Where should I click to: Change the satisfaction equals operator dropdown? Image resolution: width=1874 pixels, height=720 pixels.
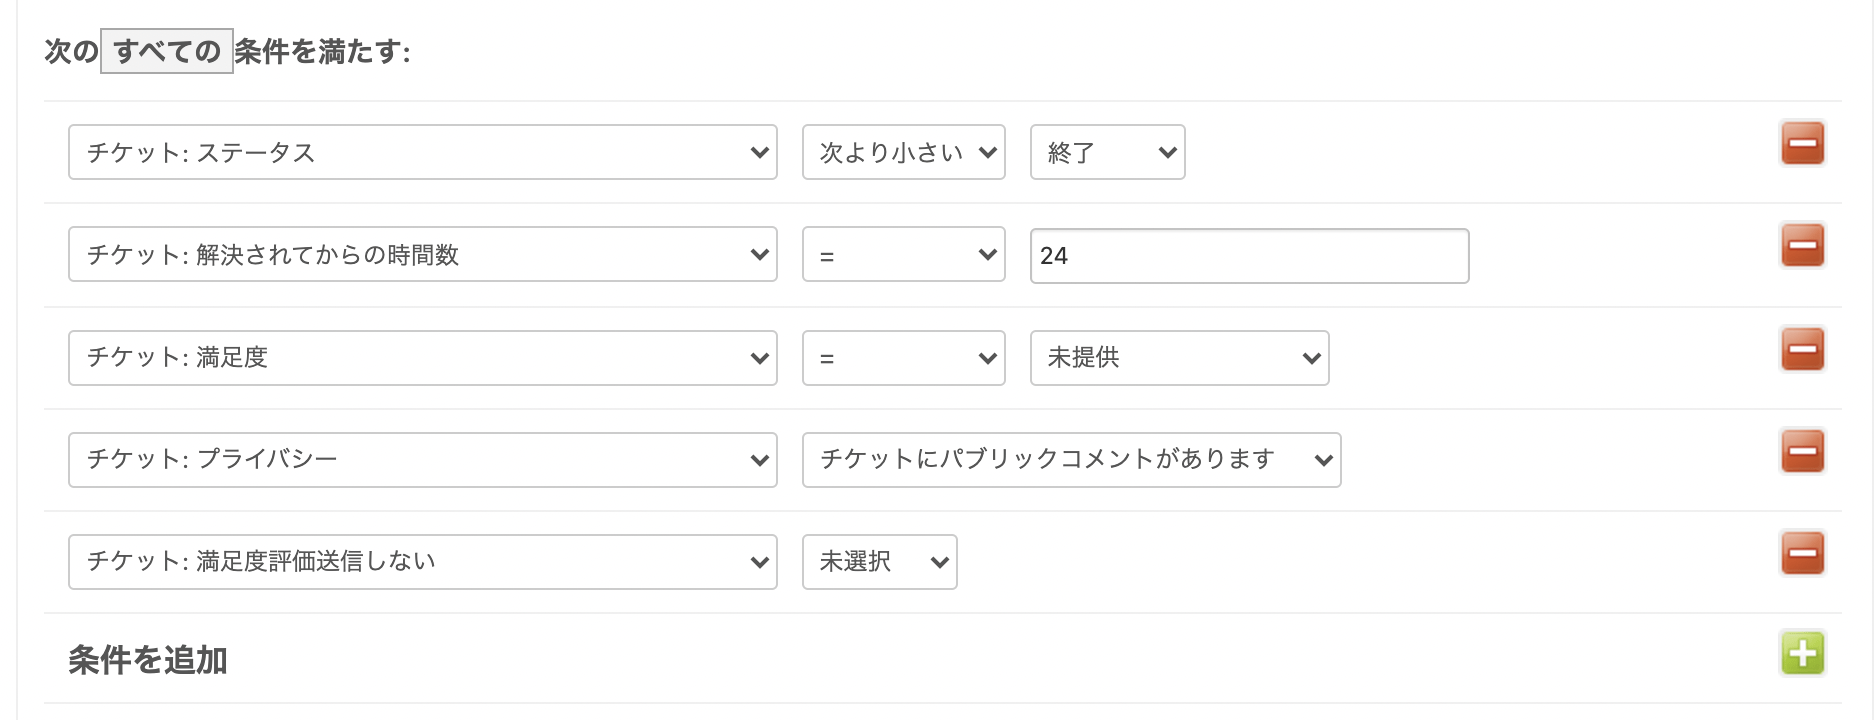(903, 358)
